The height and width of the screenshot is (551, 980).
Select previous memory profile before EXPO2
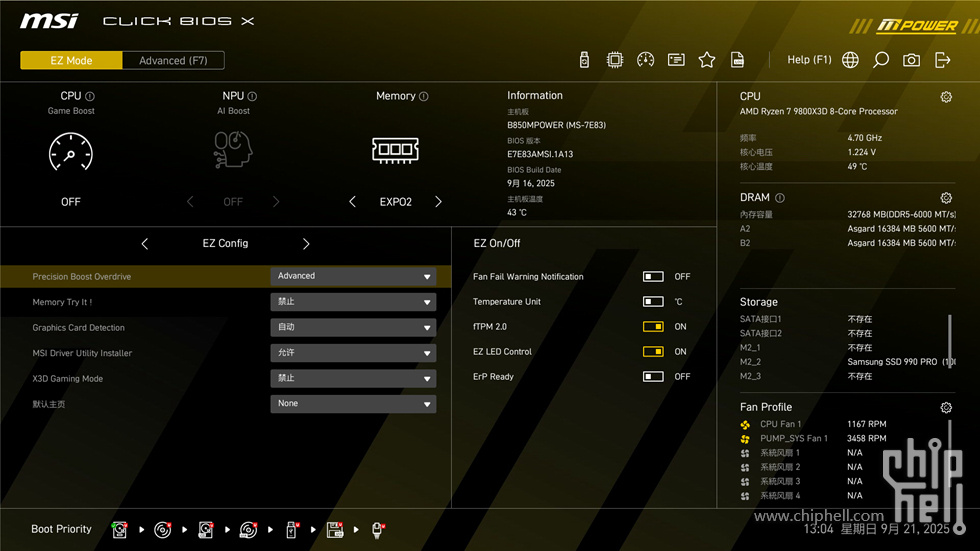coord(352,202)
